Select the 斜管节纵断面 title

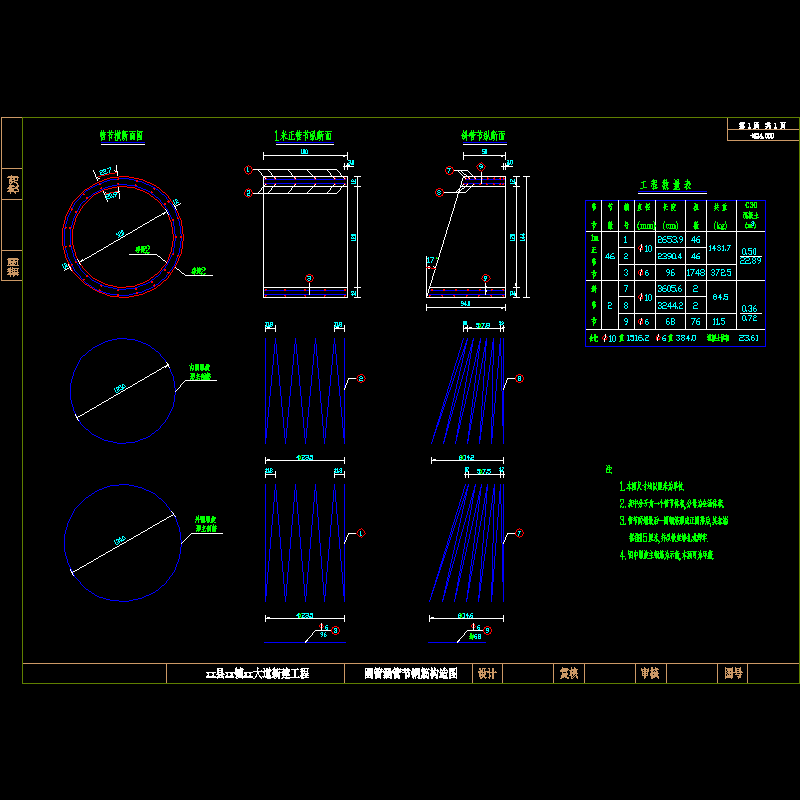click(483, 135)
